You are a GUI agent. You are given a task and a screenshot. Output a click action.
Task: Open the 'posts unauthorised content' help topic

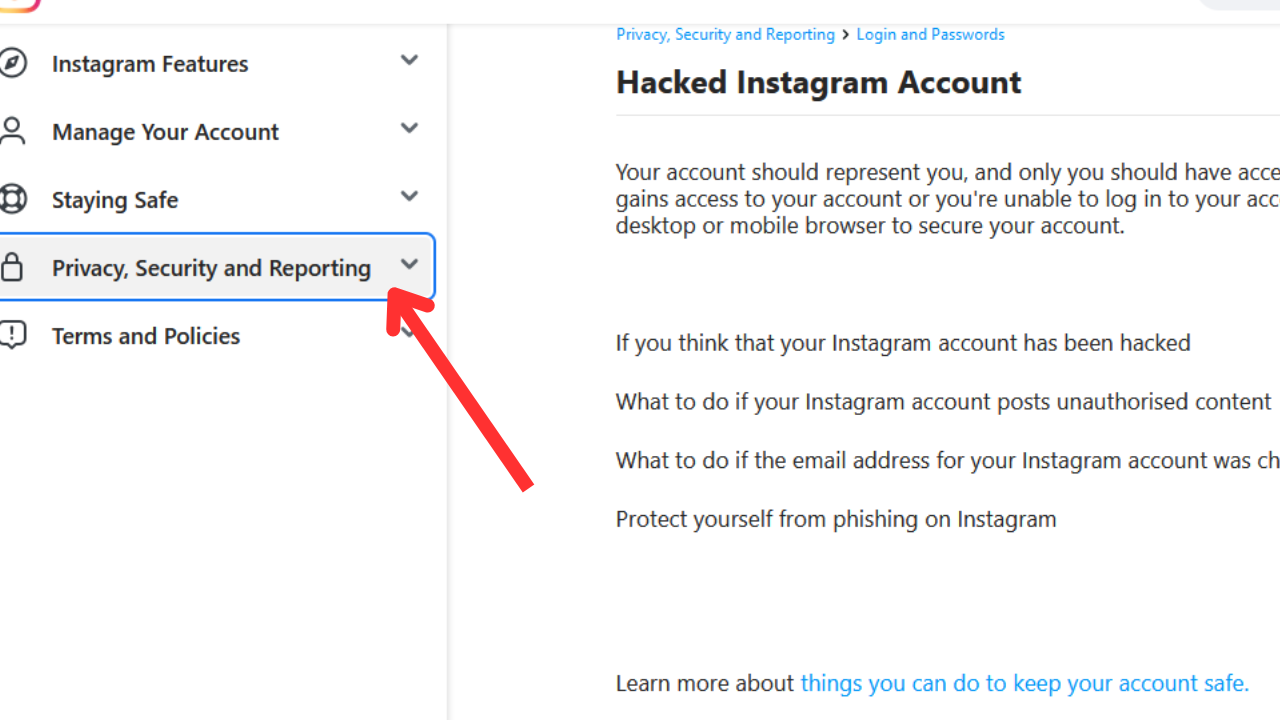[x=943, y=402]
